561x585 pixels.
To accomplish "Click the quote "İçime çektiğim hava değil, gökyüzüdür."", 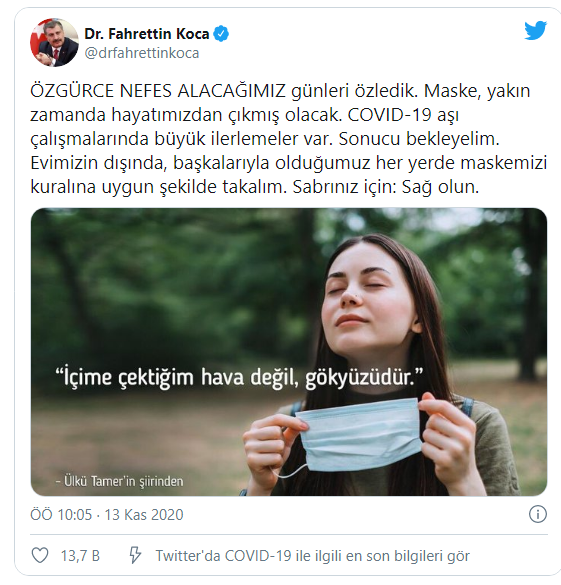I will coord(239,377).
